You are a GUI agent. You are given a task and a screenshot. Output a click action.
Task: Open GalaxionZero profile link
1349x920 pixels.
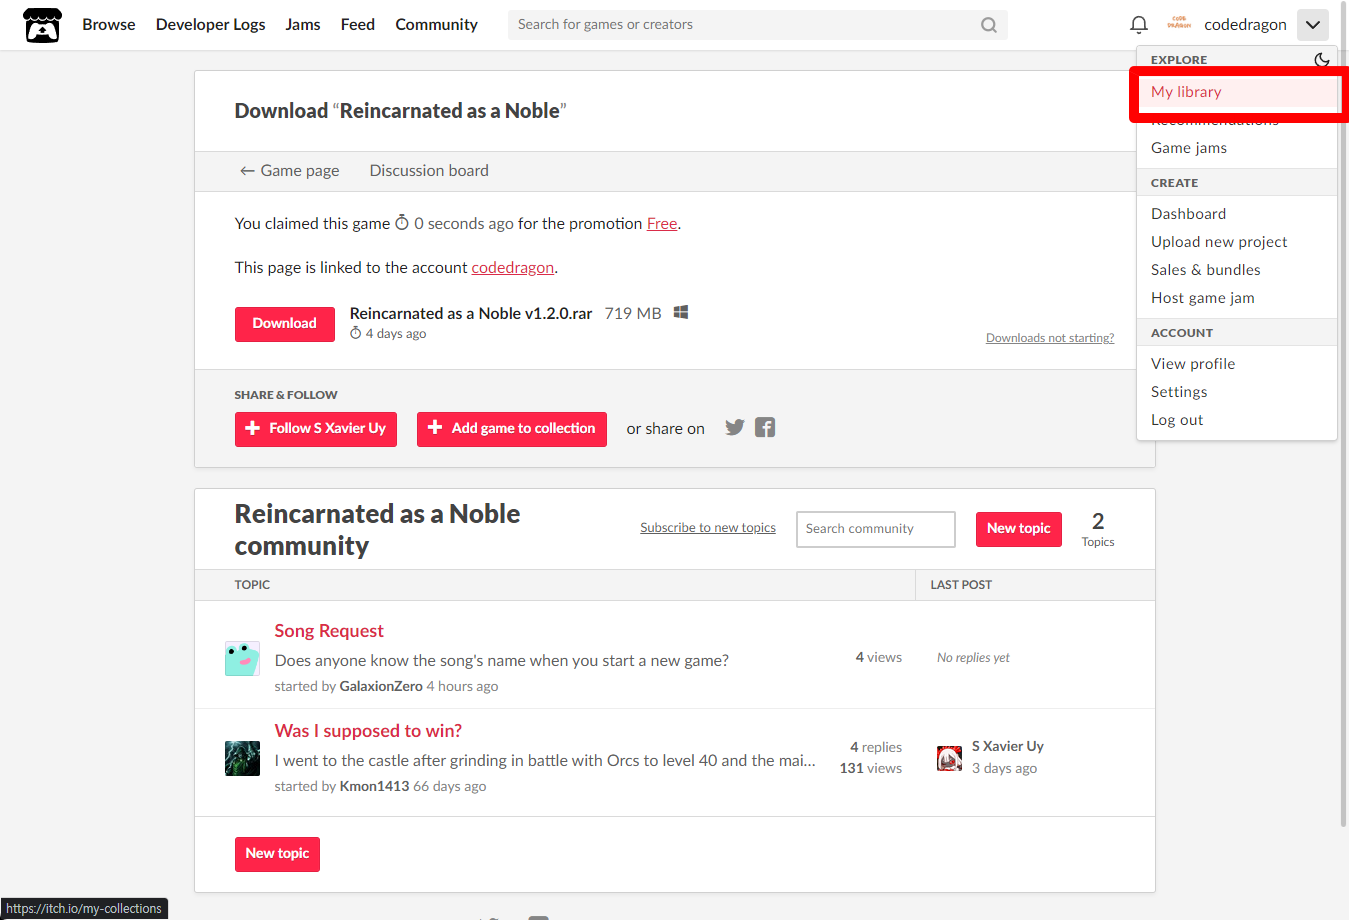point(381,687)
